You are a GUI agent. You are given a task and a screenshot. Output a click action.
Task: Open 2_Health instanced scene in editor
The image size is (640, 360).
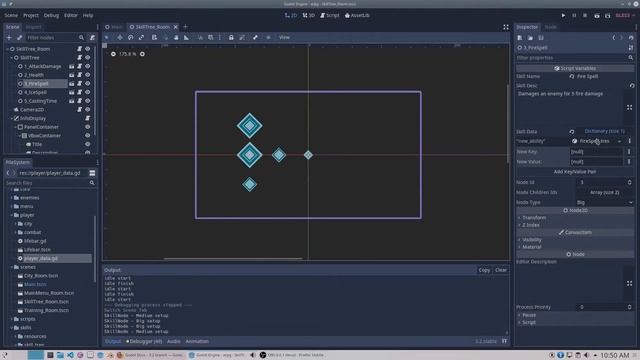coord(71,75)
